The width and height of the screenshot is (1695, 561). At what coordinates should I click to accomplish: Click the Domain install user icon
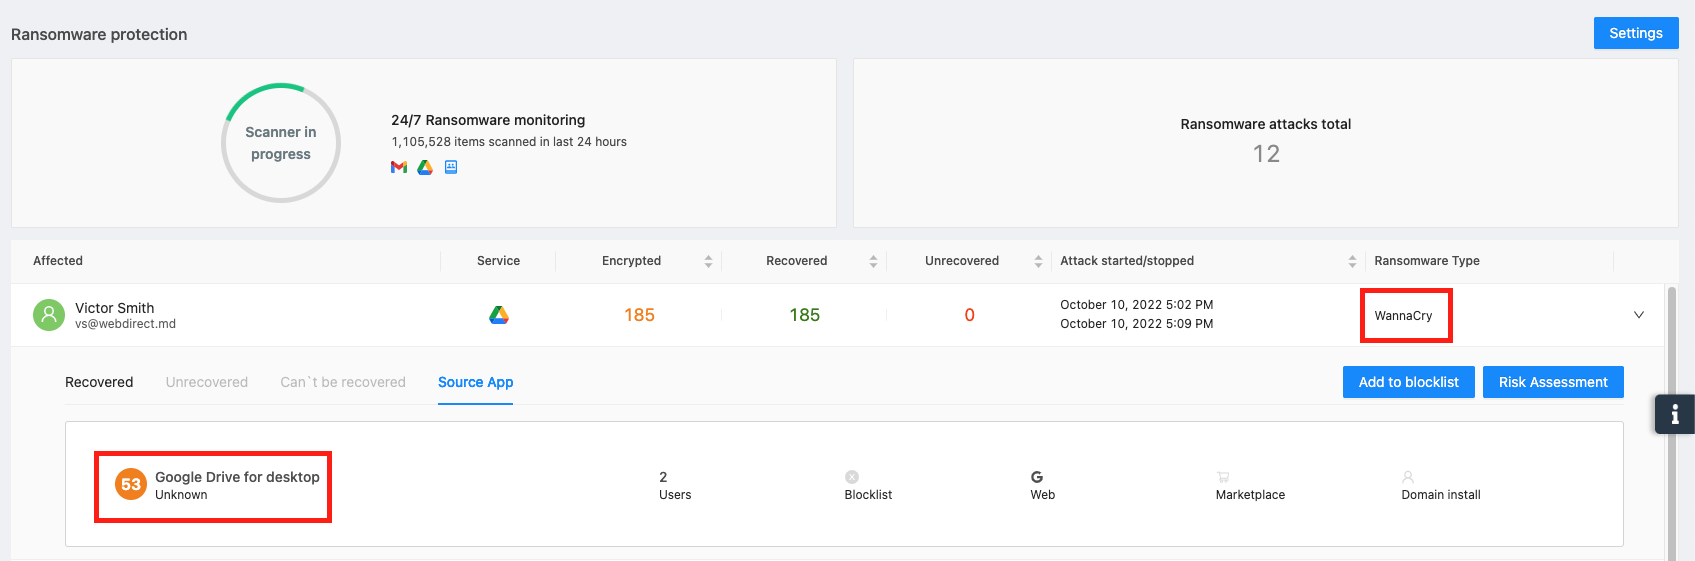pyautogui.click(x=1408, y=477)
